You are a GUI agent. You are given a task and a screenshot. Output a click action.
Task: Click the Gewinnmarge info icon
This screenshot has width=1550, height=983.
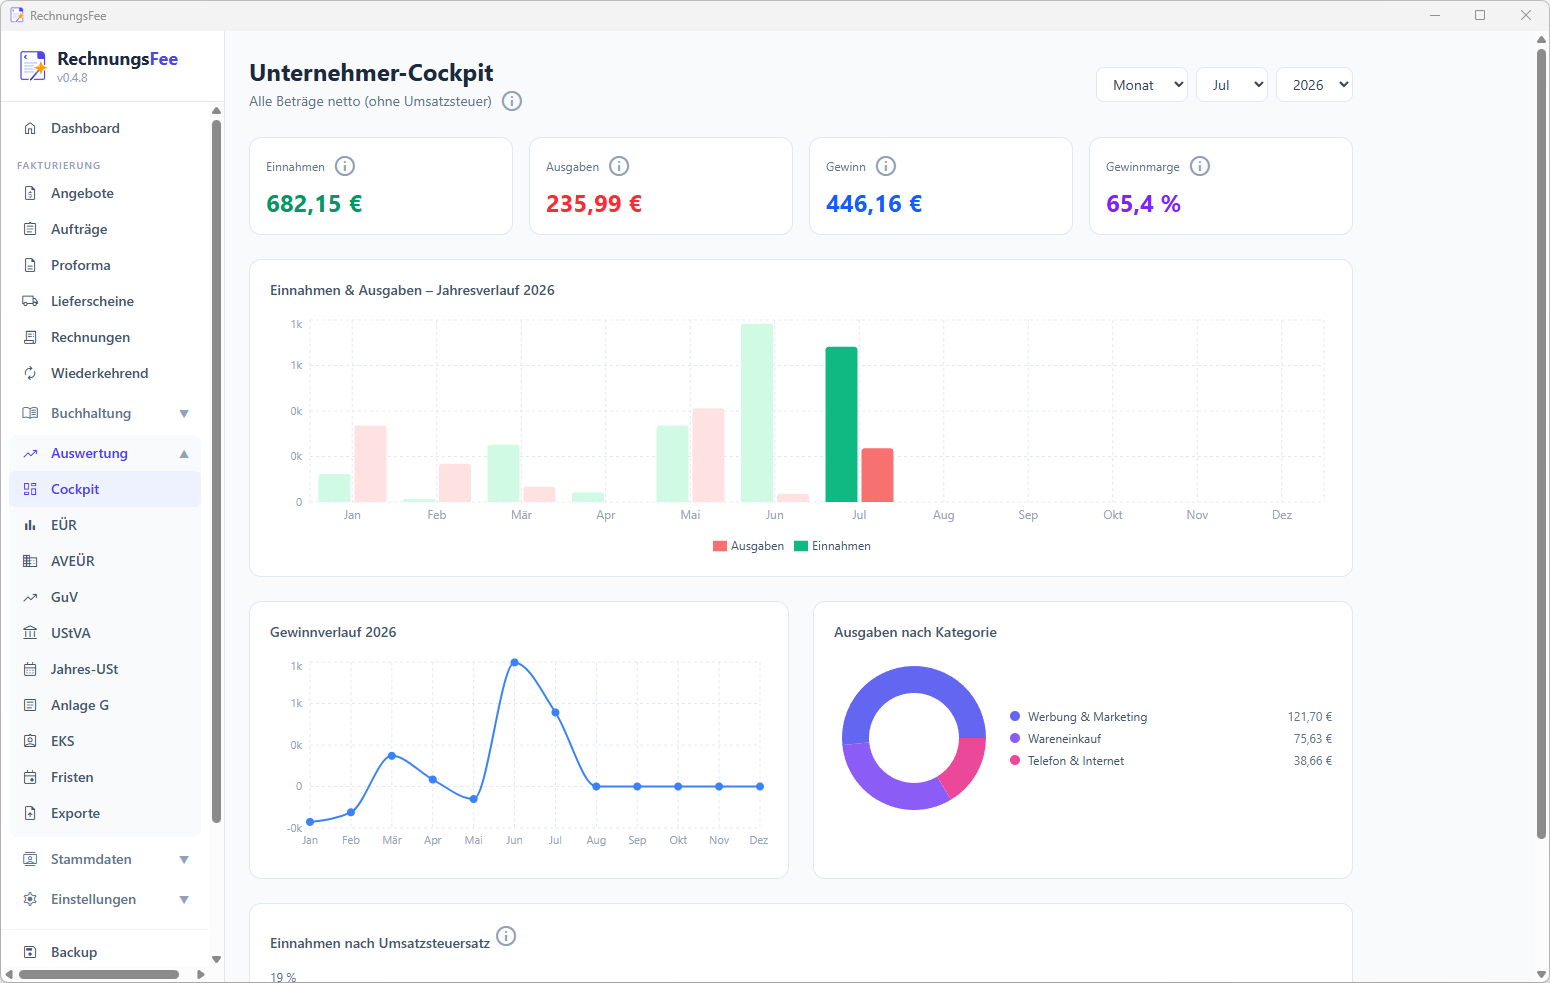1200,166
